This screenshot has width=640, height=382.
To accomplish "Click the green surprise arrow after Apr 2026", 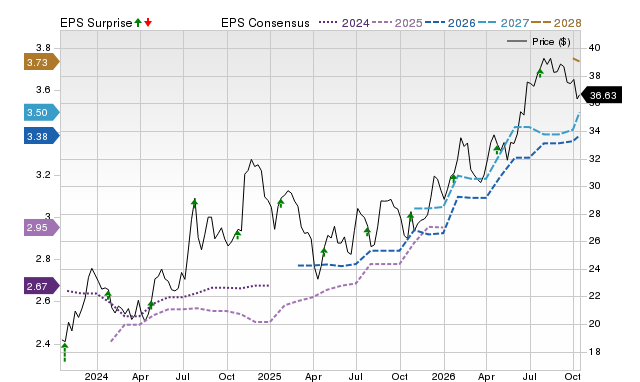I will tap(497, 149).
